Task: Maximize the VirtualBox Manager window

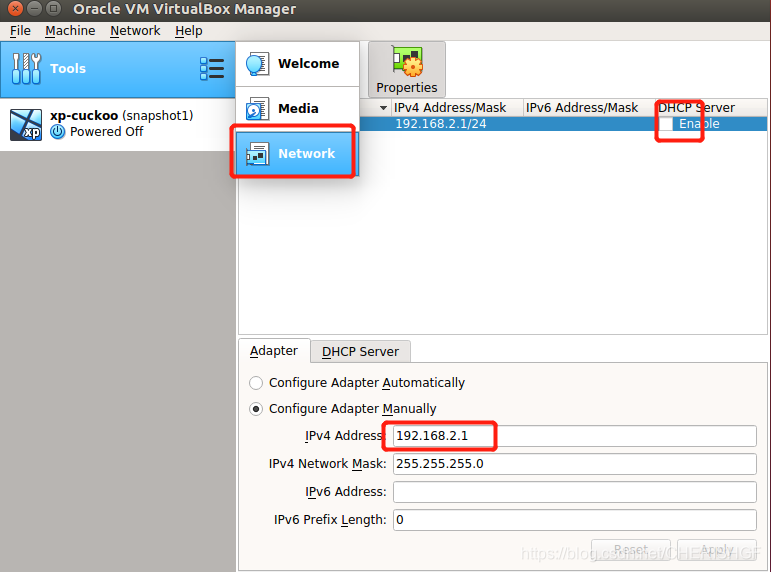Action: tap(54, 8)
